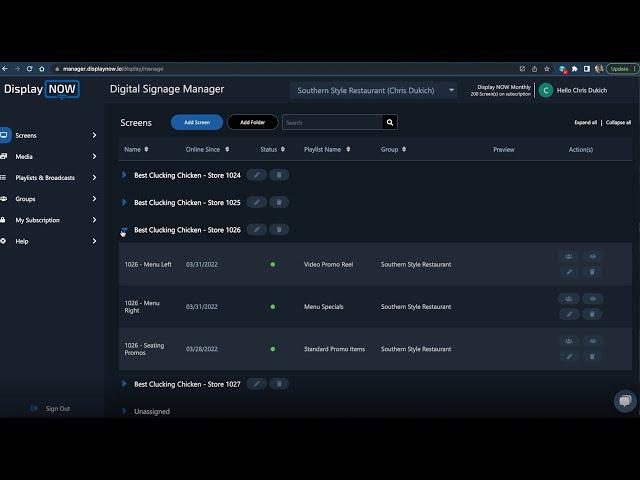Open My Subscription in the sidebar
The height and width of the screenshot is (480, 640).
click(49, 220)
